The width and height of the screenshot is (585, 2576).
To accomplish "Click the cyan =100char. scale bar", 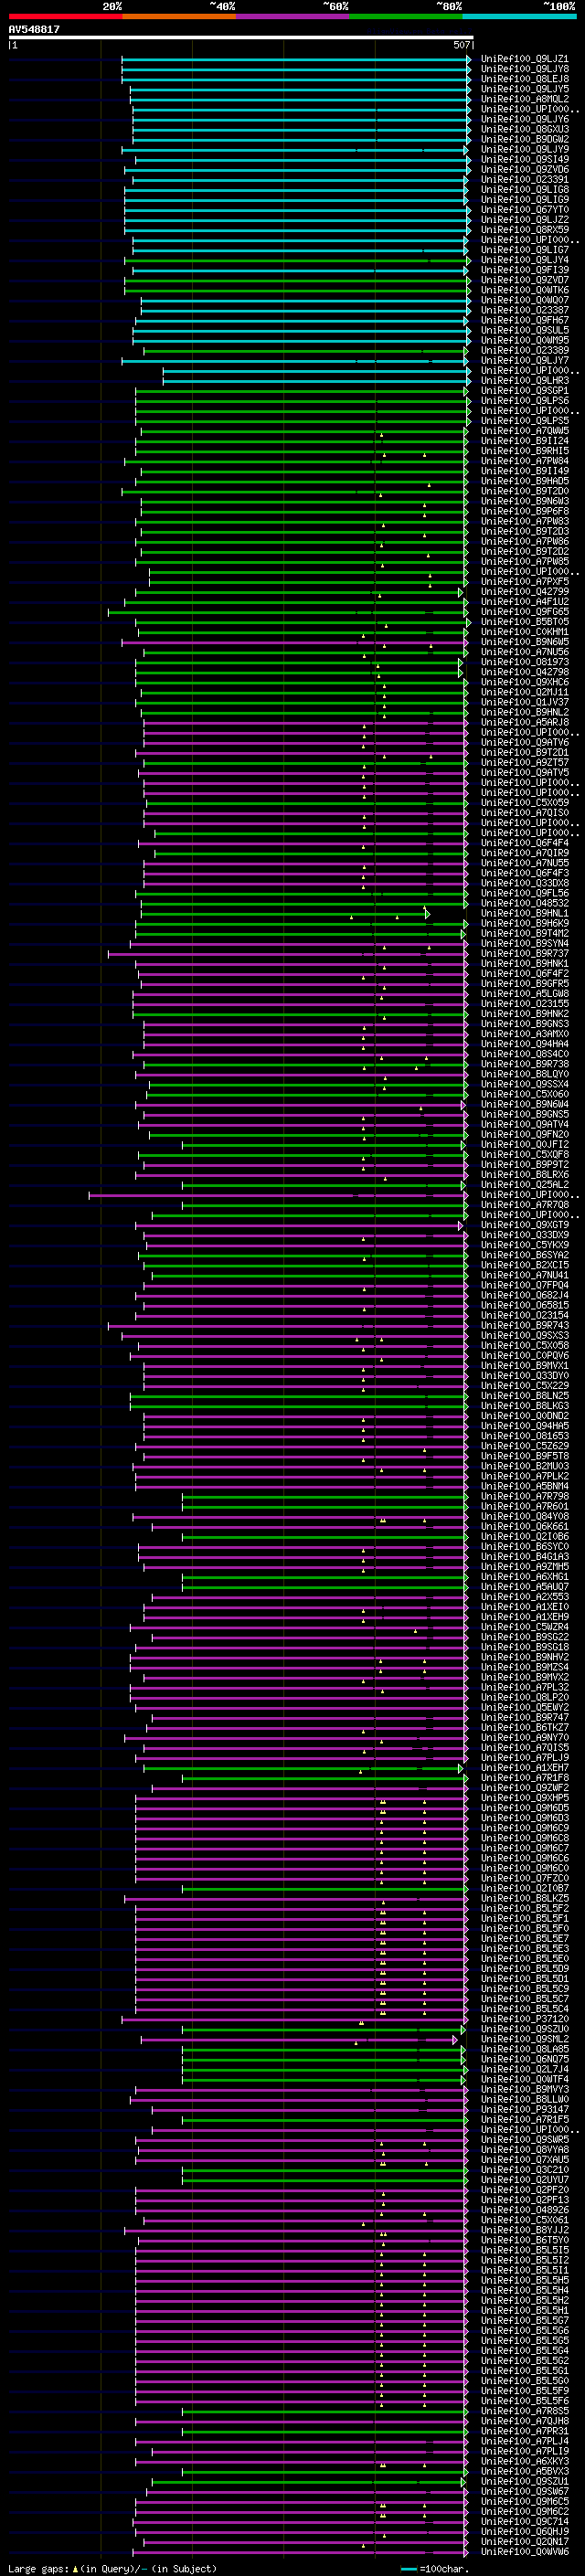I will click(x=409, y=2569).
